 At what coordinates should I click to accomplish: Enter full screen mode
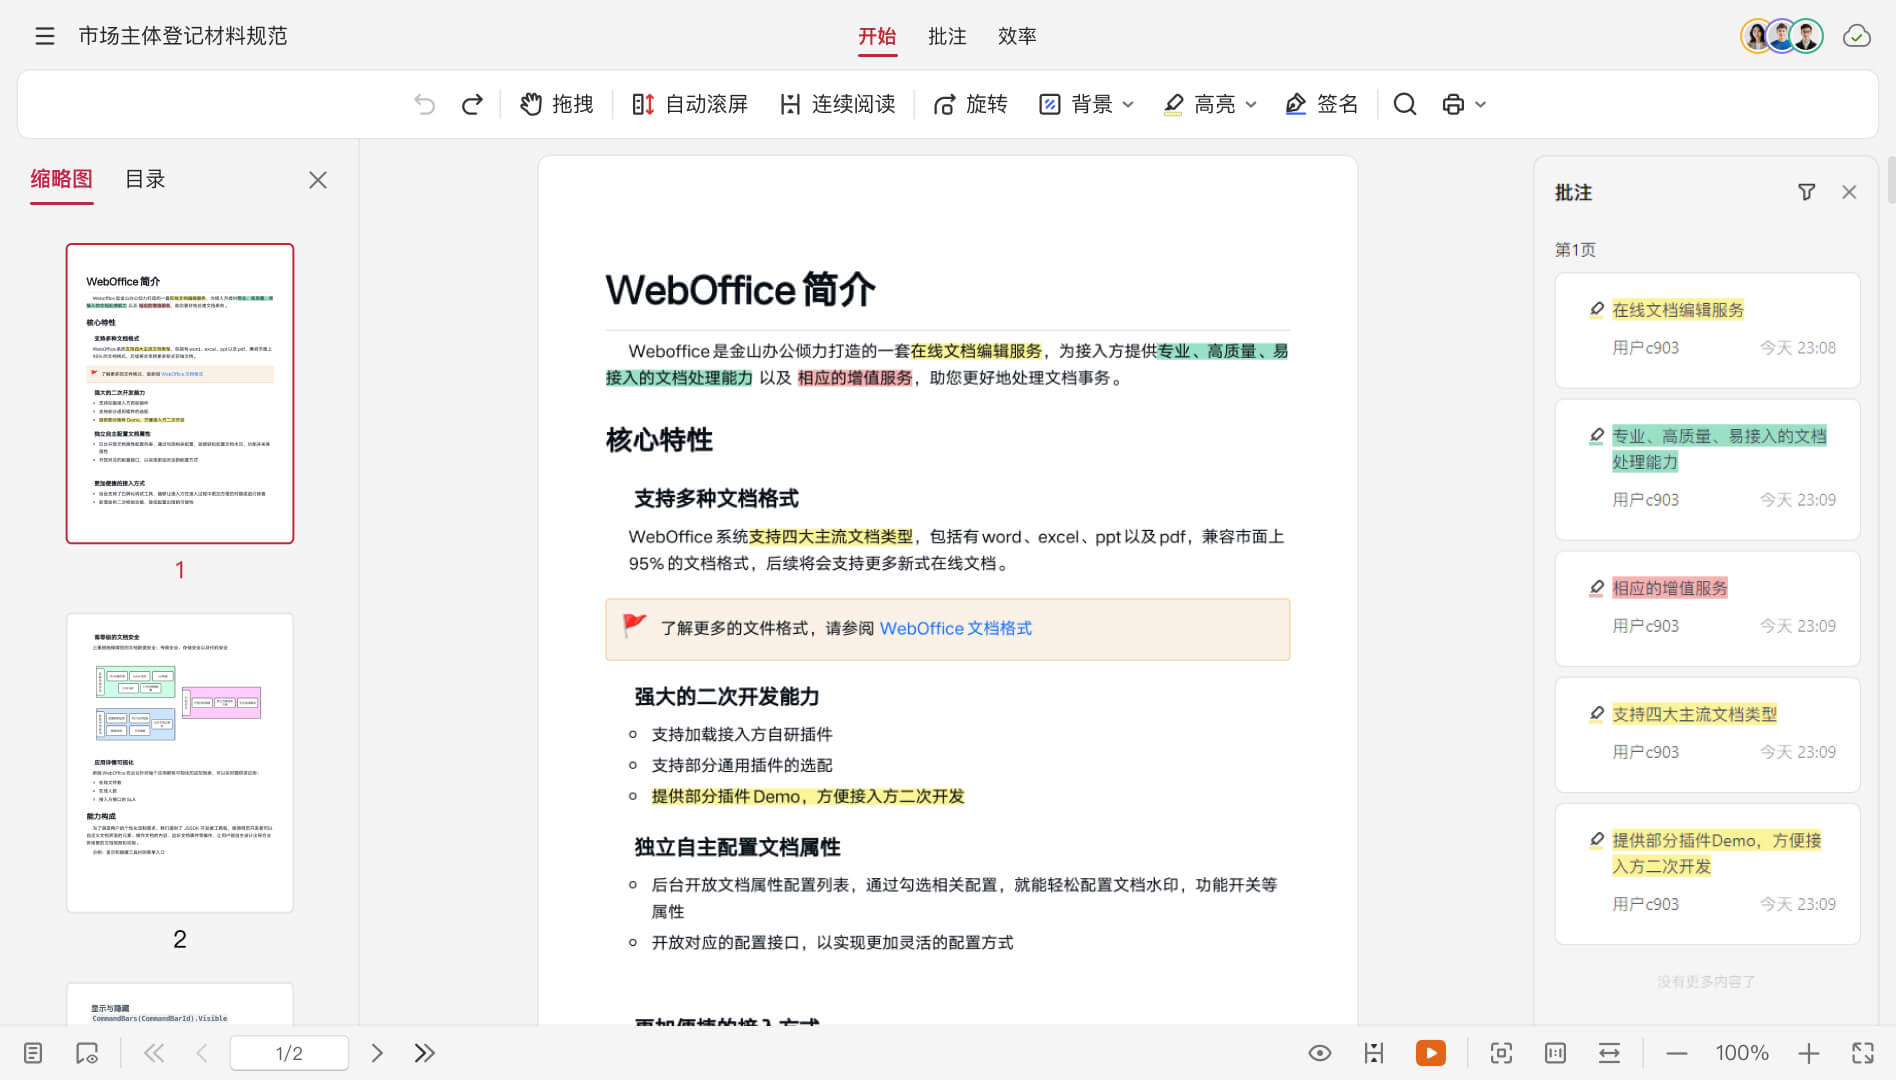[1863, 1053]
